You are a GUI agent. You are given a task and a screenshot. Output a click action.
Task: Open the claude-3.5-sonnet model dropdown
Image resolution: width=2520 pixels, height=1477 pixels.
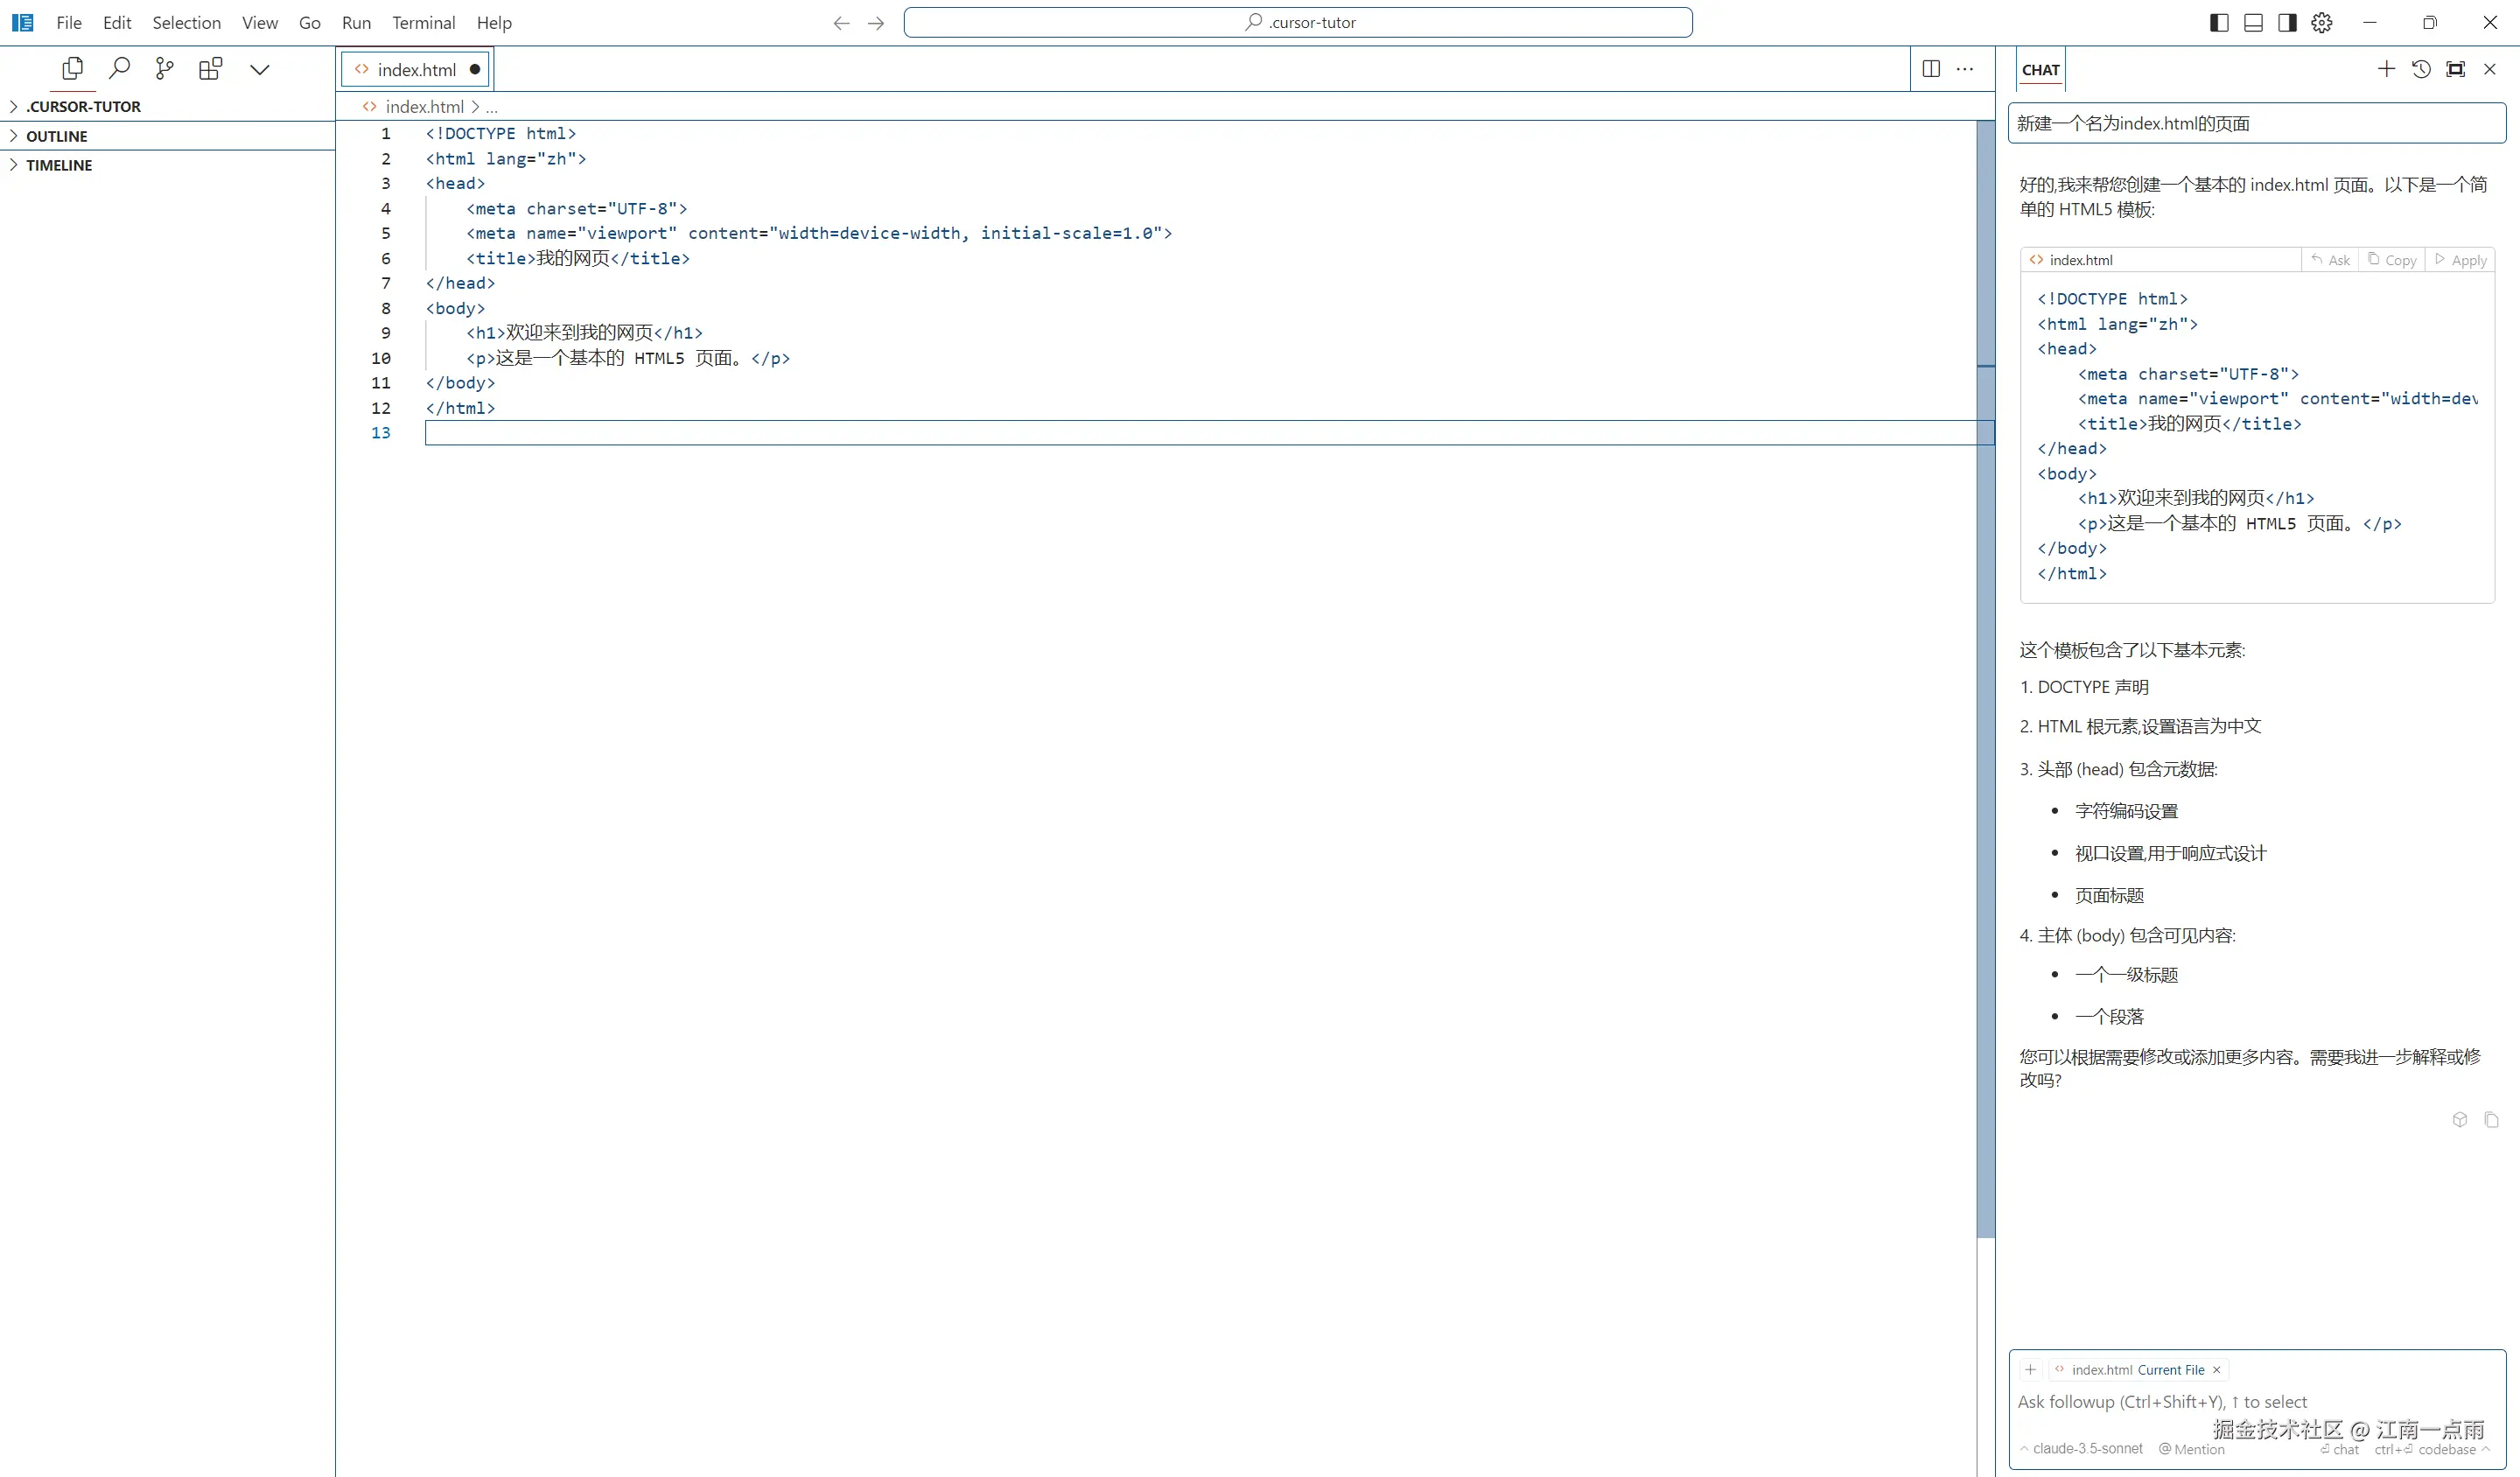click(2086, 1448)
